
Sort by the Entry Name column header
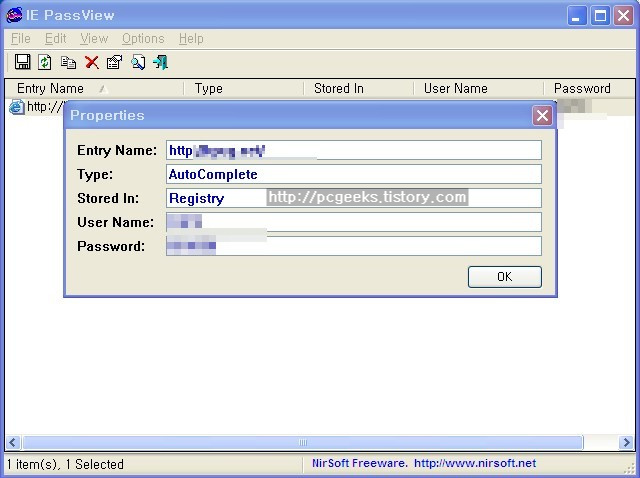tap(94, 89)
